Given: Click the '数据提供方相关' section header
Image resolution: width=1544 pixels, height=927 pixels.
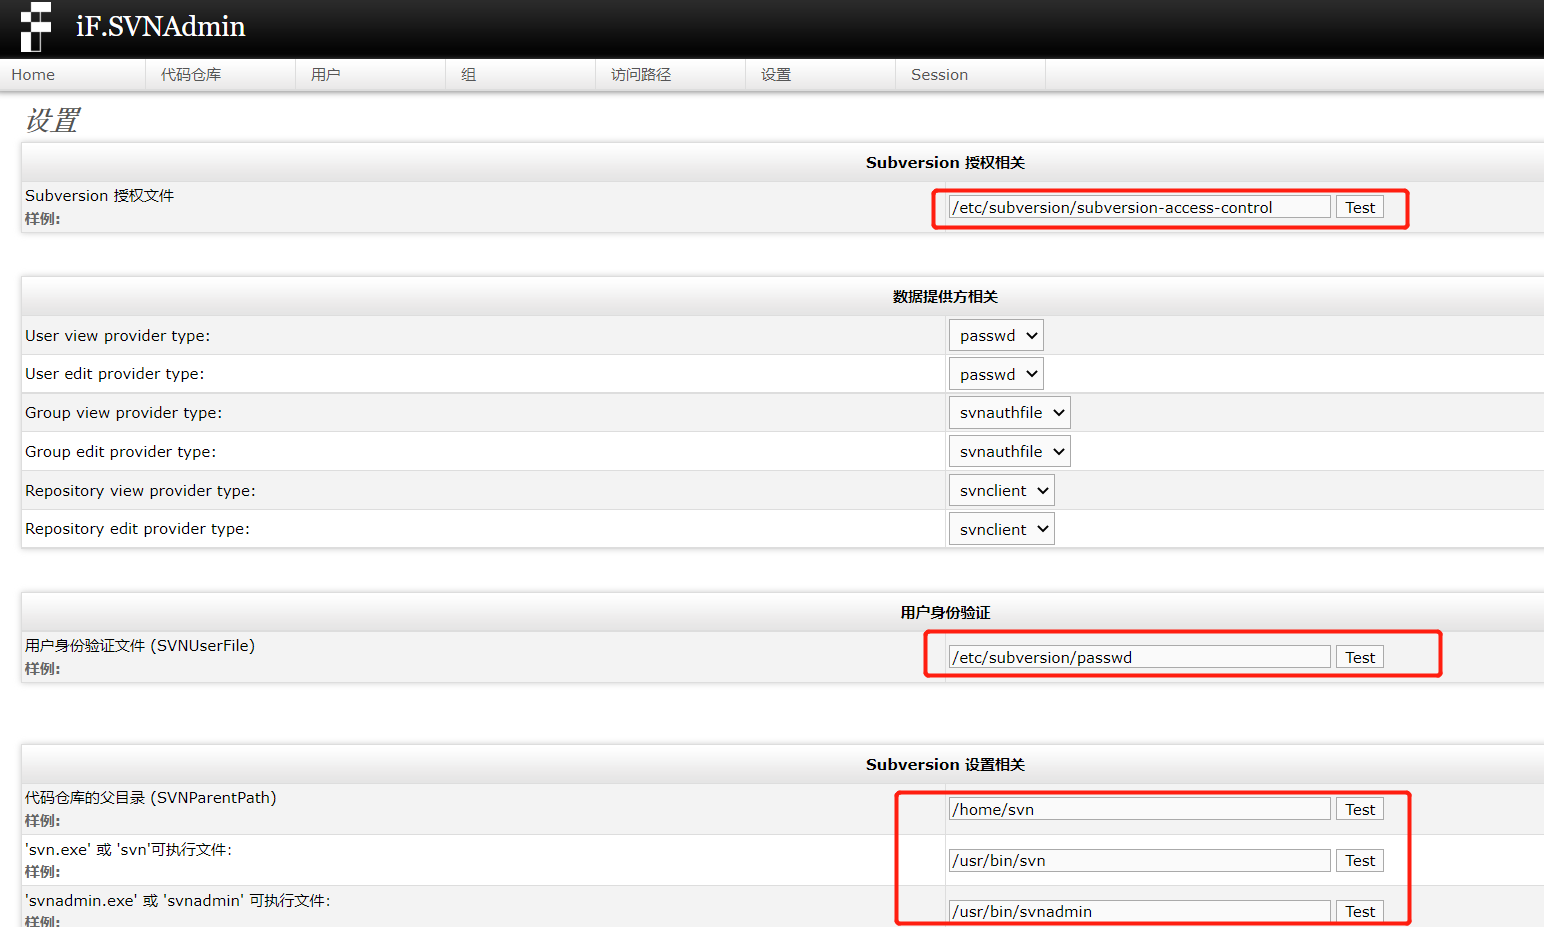Looking at the screenshot, I should pos(945,297).
